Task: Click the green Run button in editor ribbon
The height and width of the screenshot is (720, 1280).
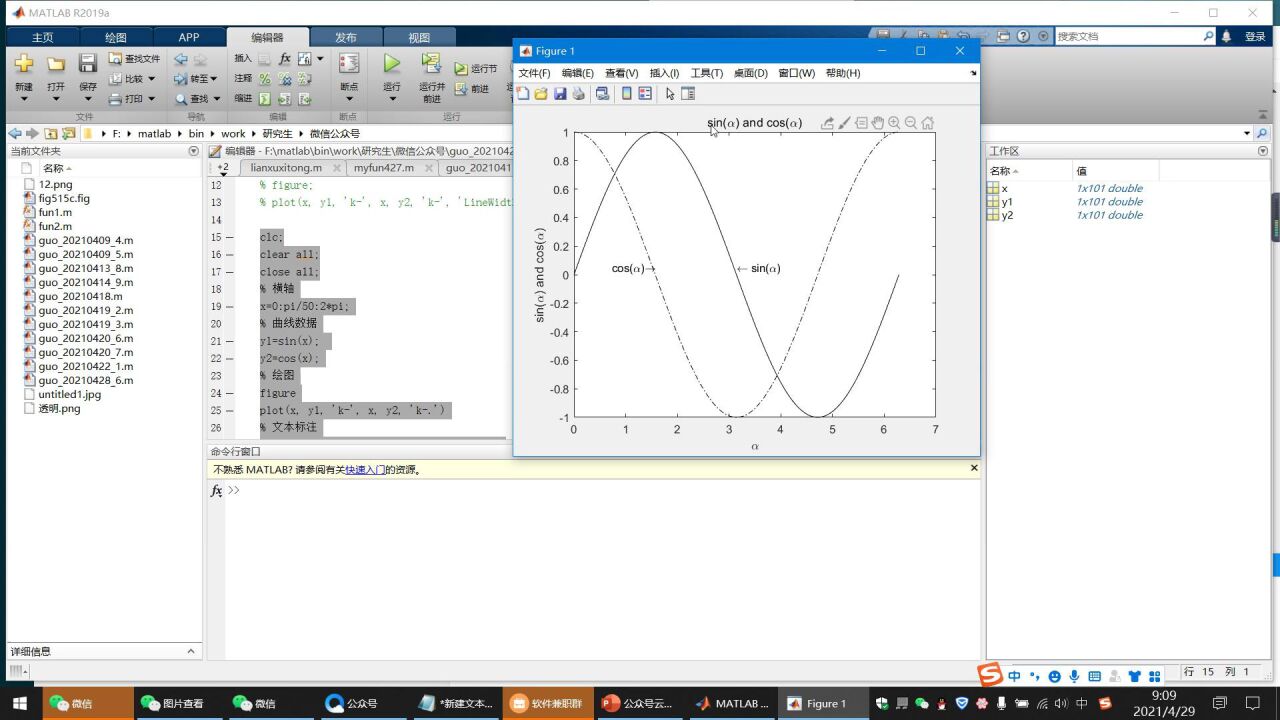Action: tap(391, 64)
